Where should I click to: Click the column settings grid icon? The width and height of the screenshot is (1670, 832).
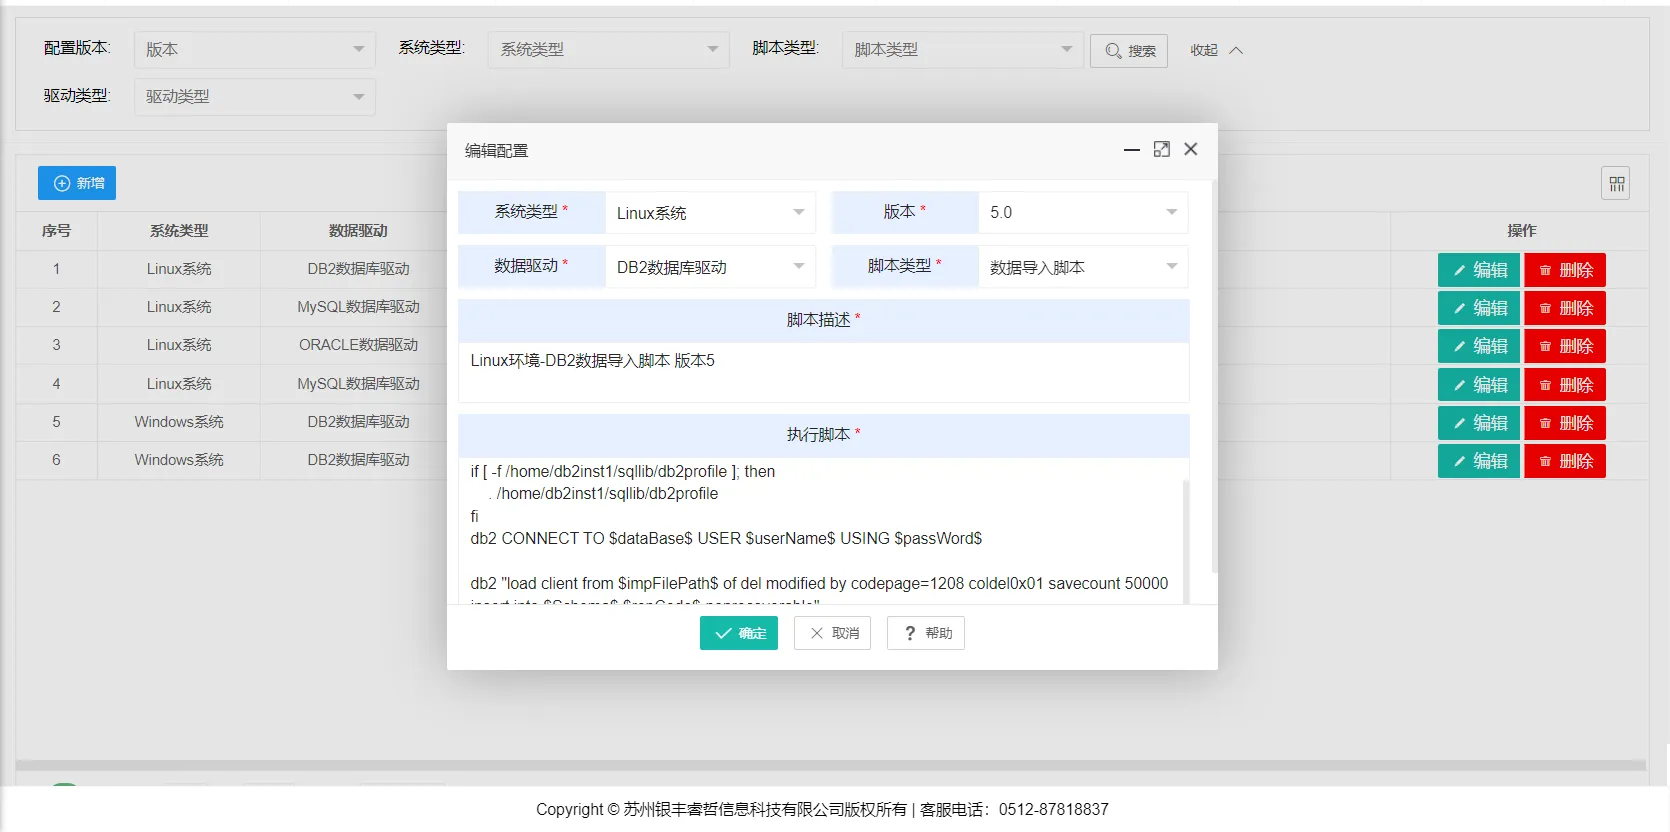click(1616, 184)
